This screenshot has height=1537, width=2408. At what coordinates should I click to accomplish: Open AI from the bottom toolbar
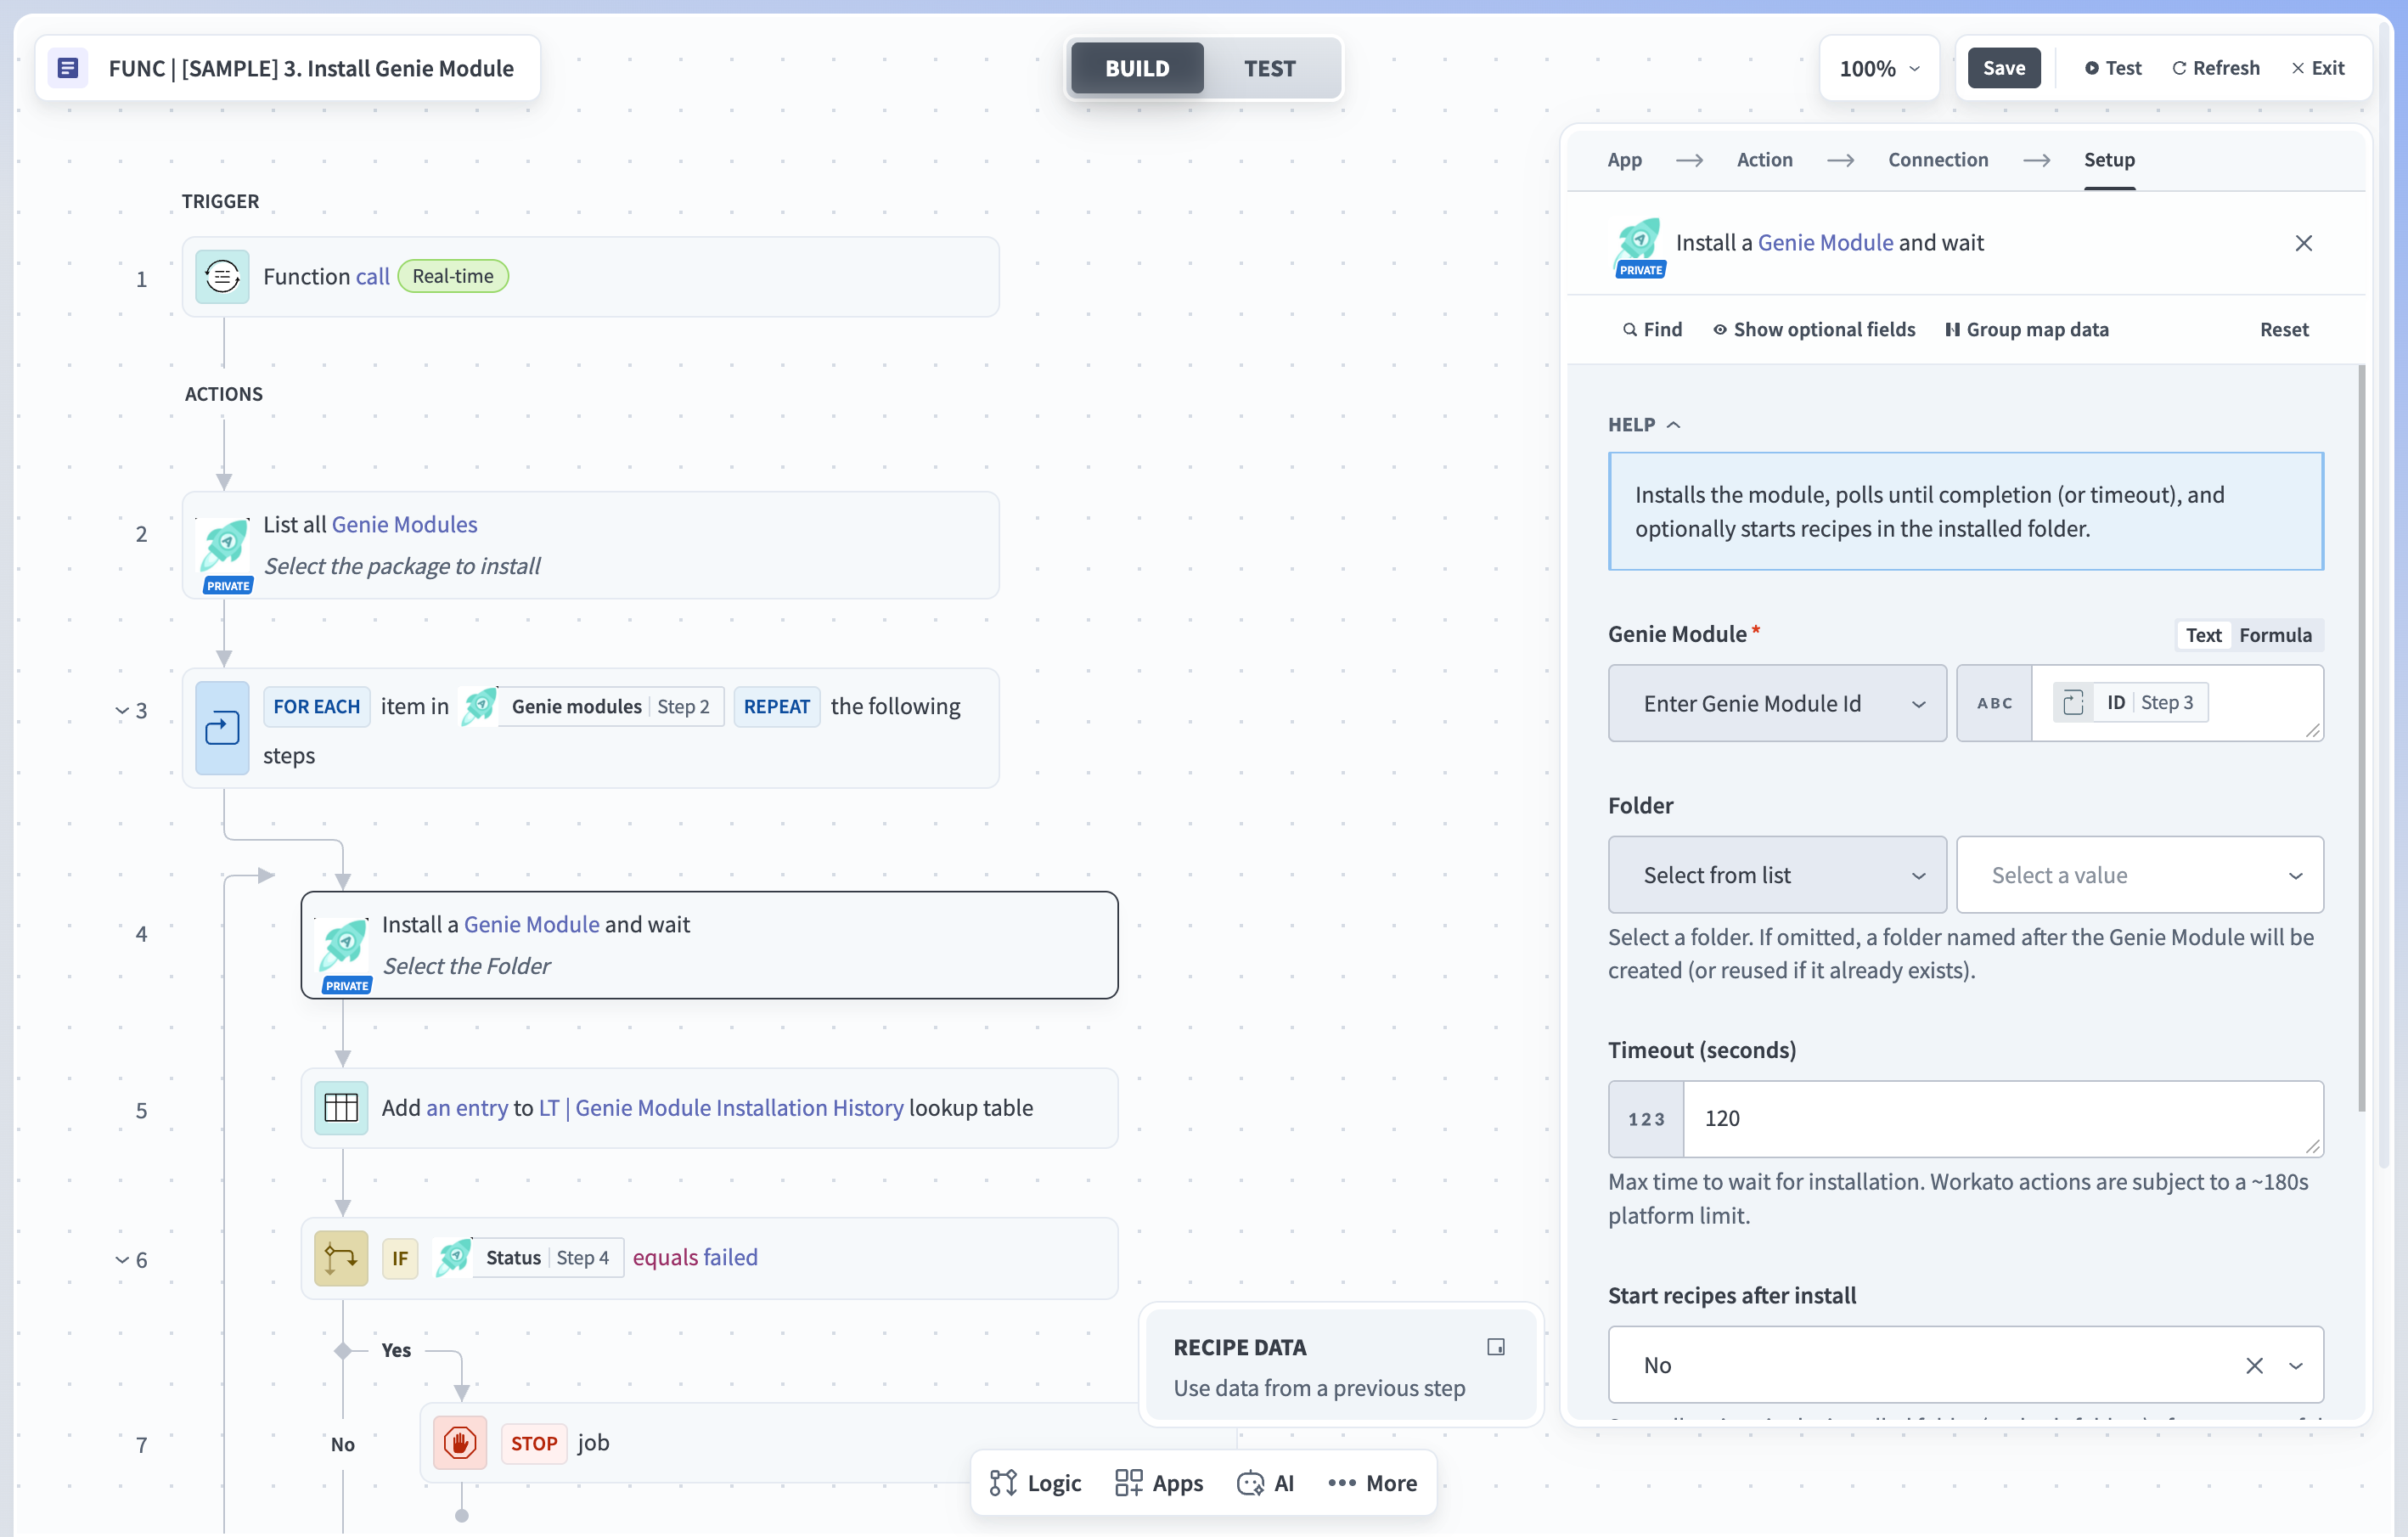coord(1266,1483)
